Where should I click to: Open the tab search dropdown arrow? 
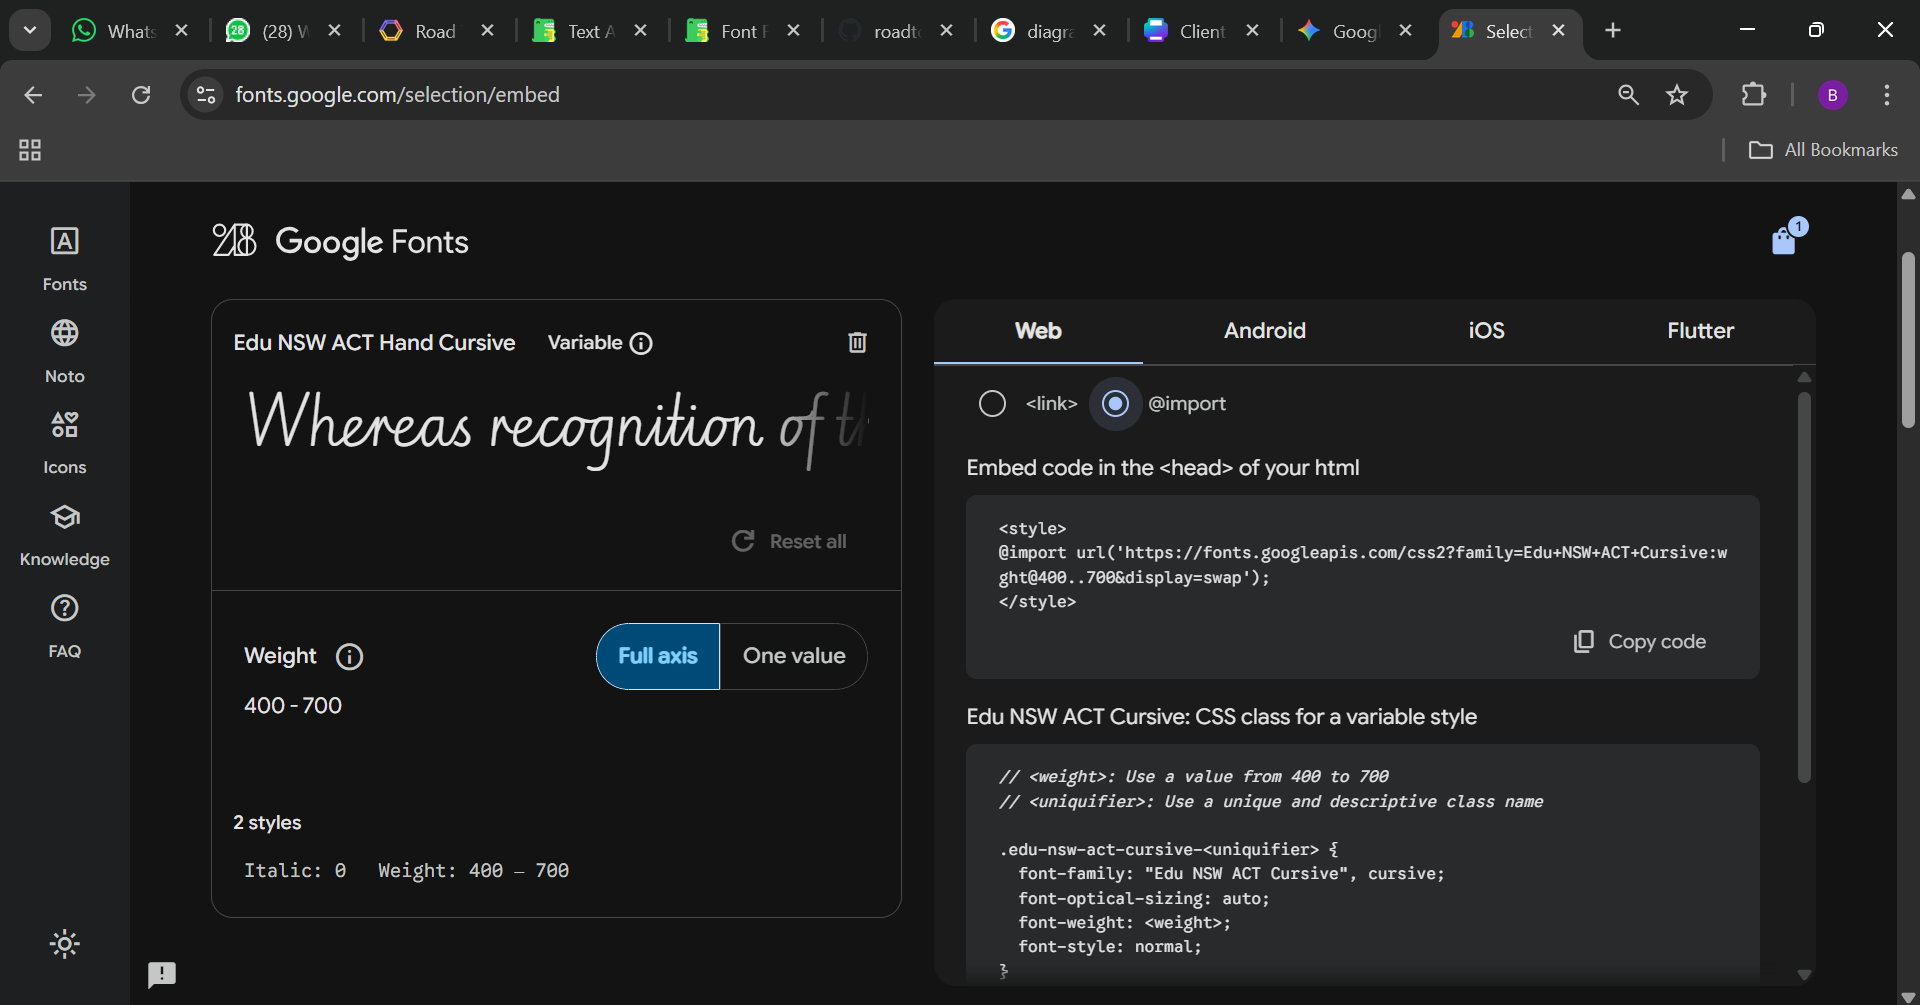pyautogui.click(x=30, y=30)
